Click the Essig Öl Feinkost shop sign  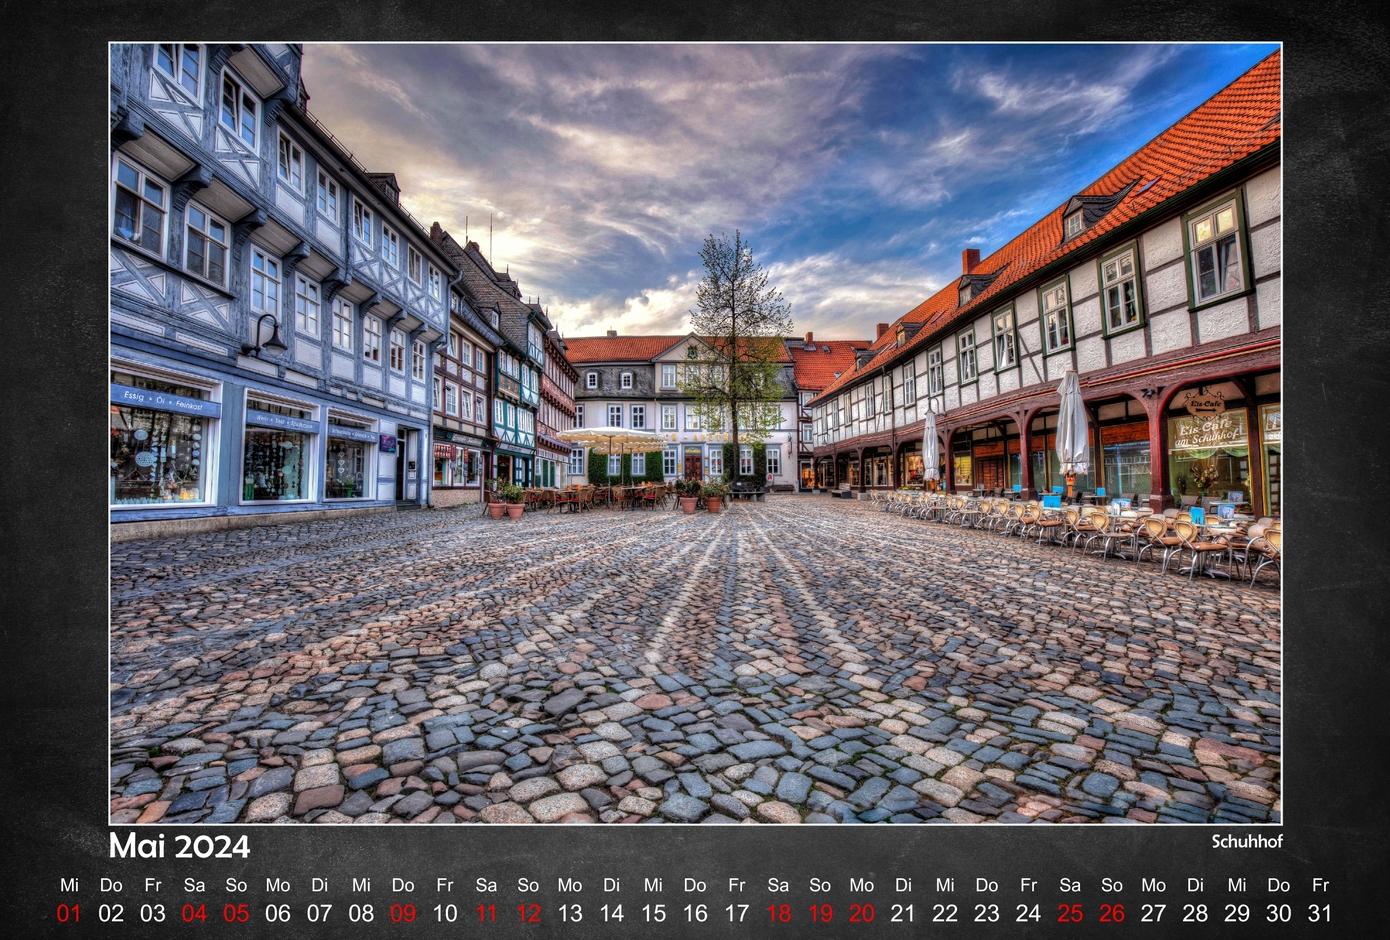coord(164,401)
